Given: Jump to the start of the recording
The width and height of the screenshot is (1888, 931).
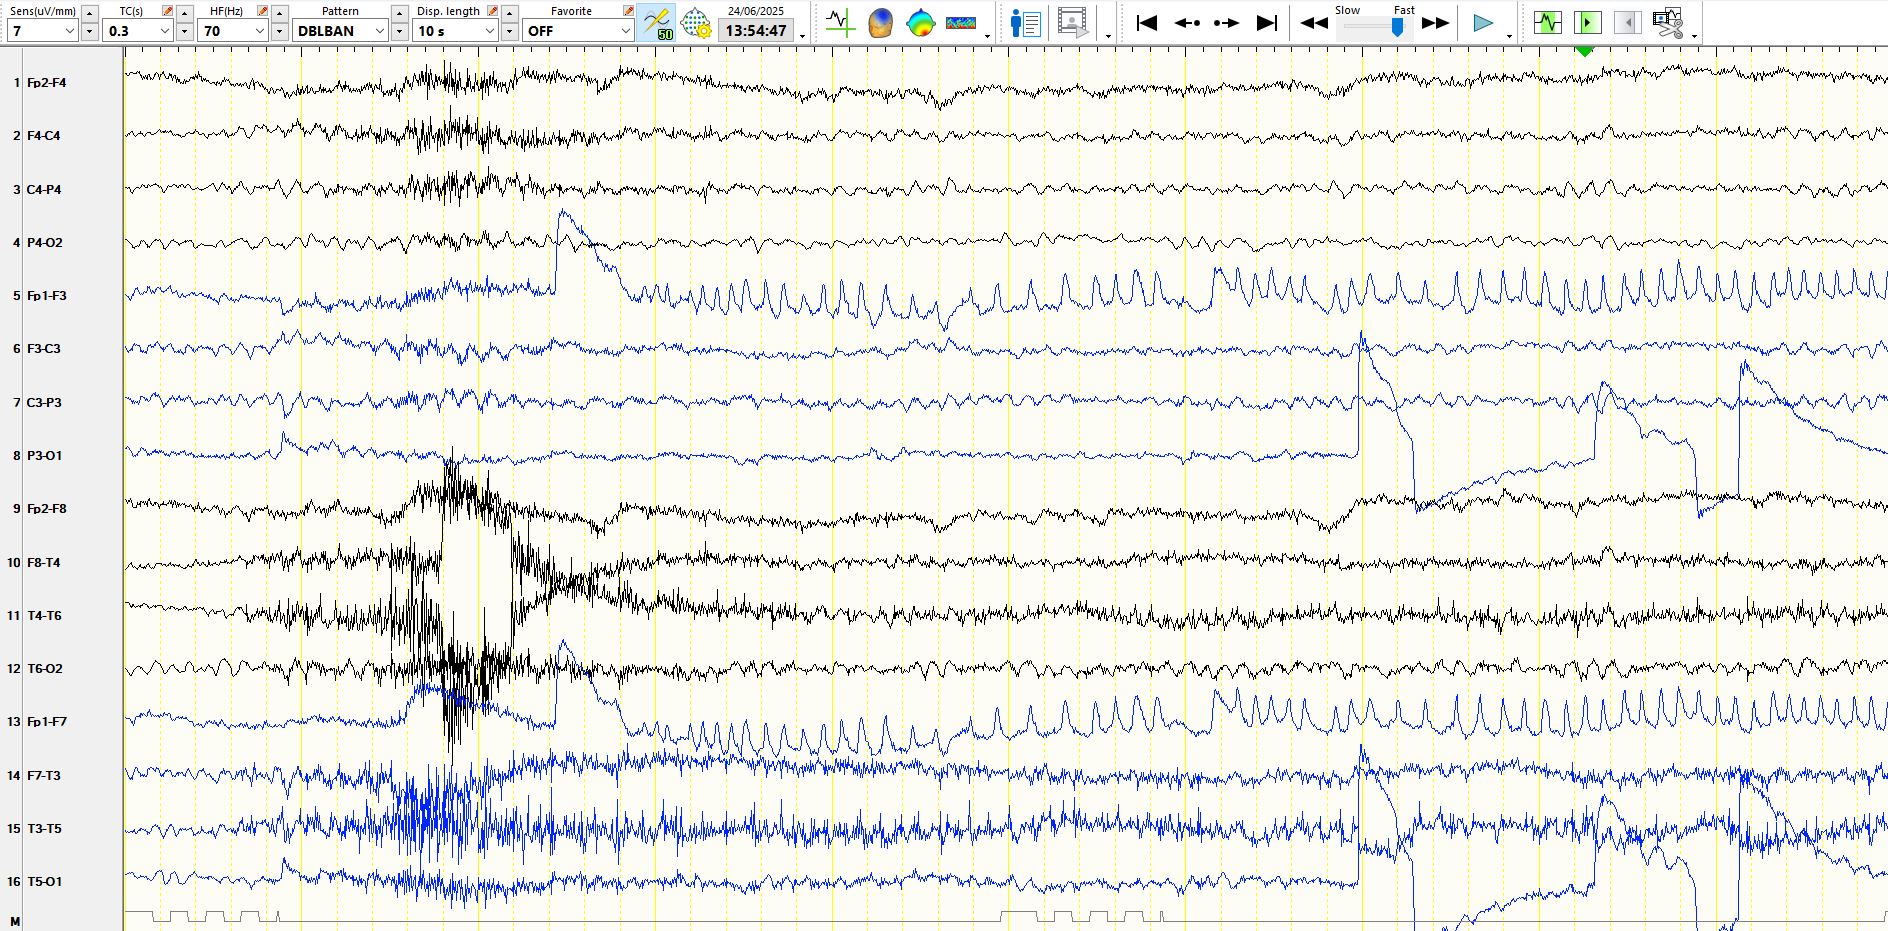Looking at the screenshot, I should [1147, 23].
